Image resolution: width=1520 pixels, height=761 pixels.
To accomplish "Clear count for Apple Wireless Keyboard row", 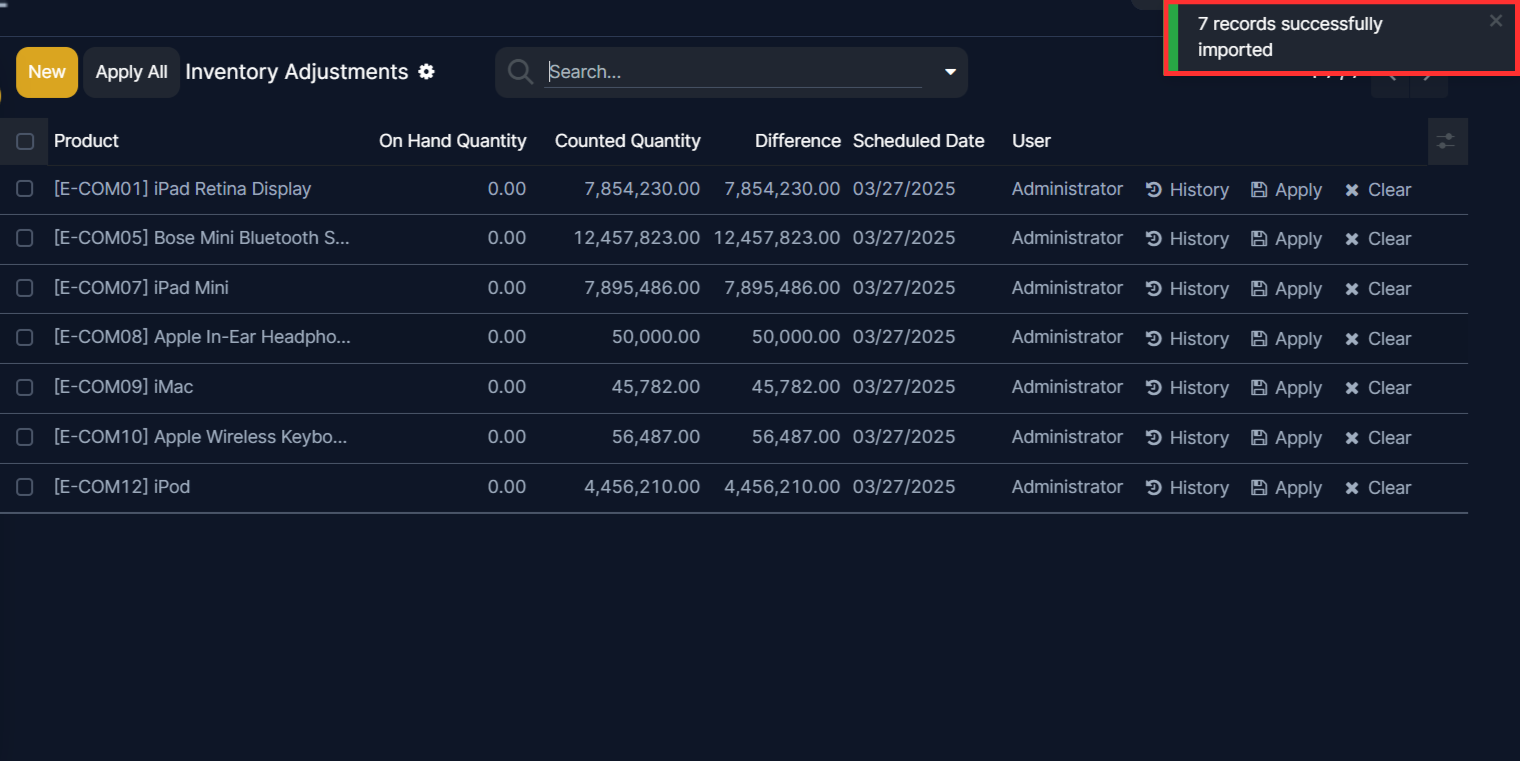I will (x=1378, y=438).
